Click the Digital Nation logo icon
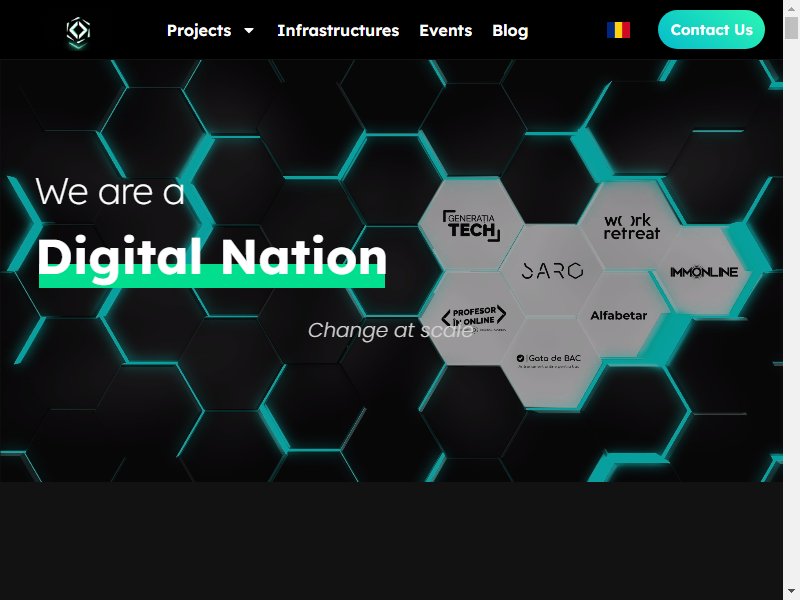The image size is (800, 600). (78, 32)
